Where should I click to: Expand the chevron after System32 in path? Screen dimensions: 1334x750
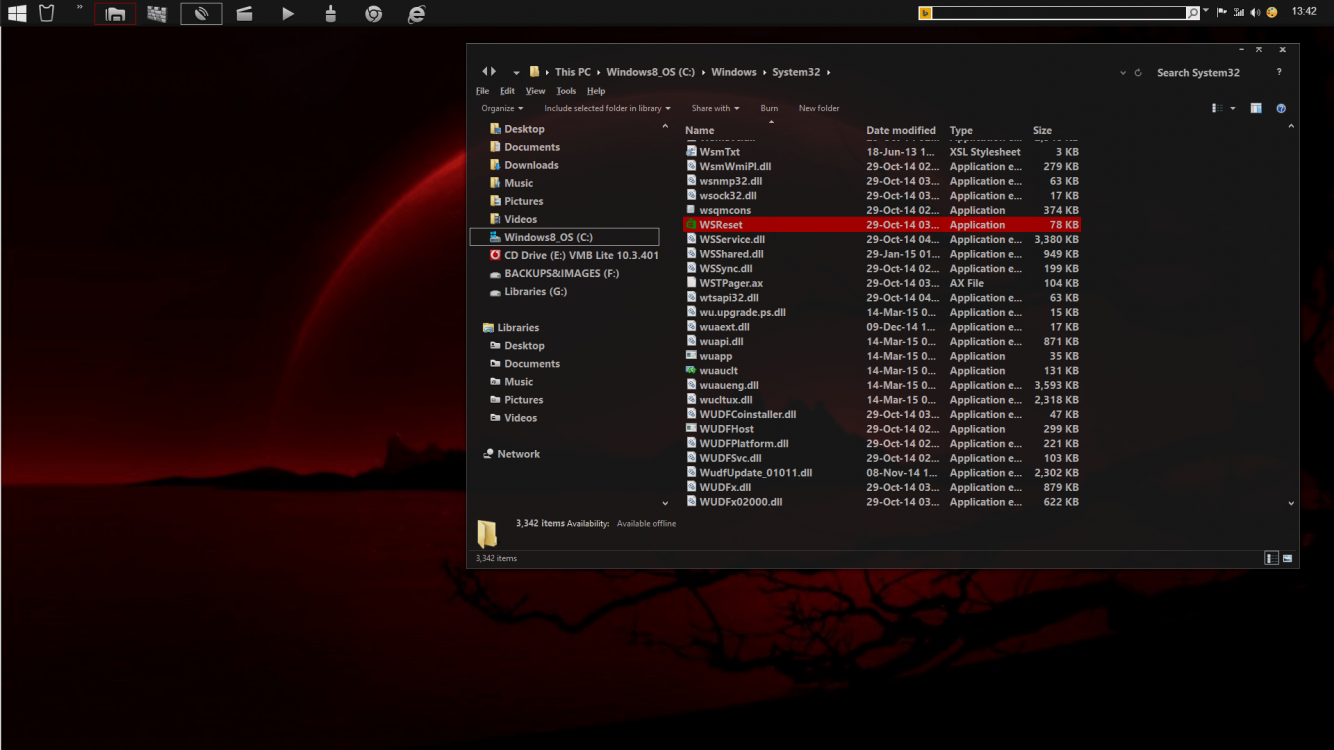(x=828, y=72)
